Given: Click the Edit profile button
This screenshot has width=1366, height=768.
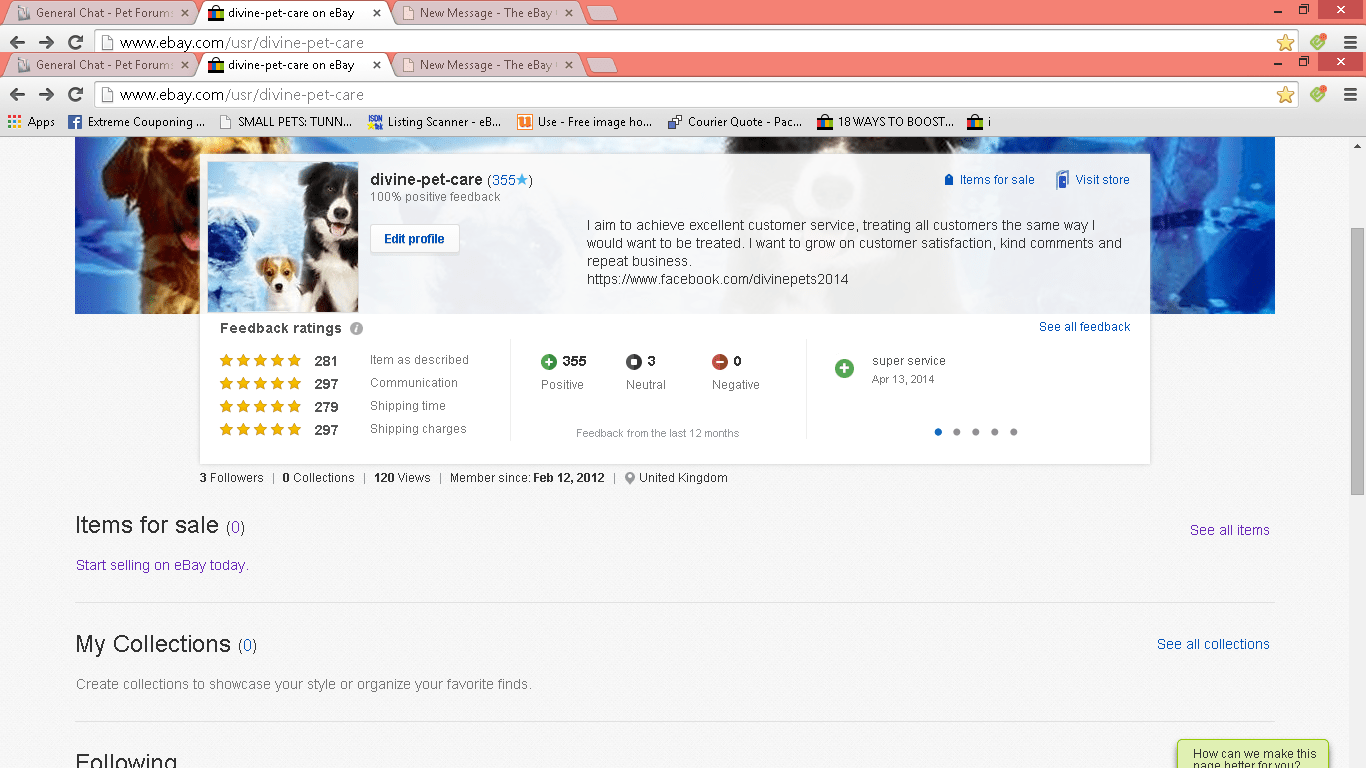Looking at the screenshot, I should tap(414, 238).
